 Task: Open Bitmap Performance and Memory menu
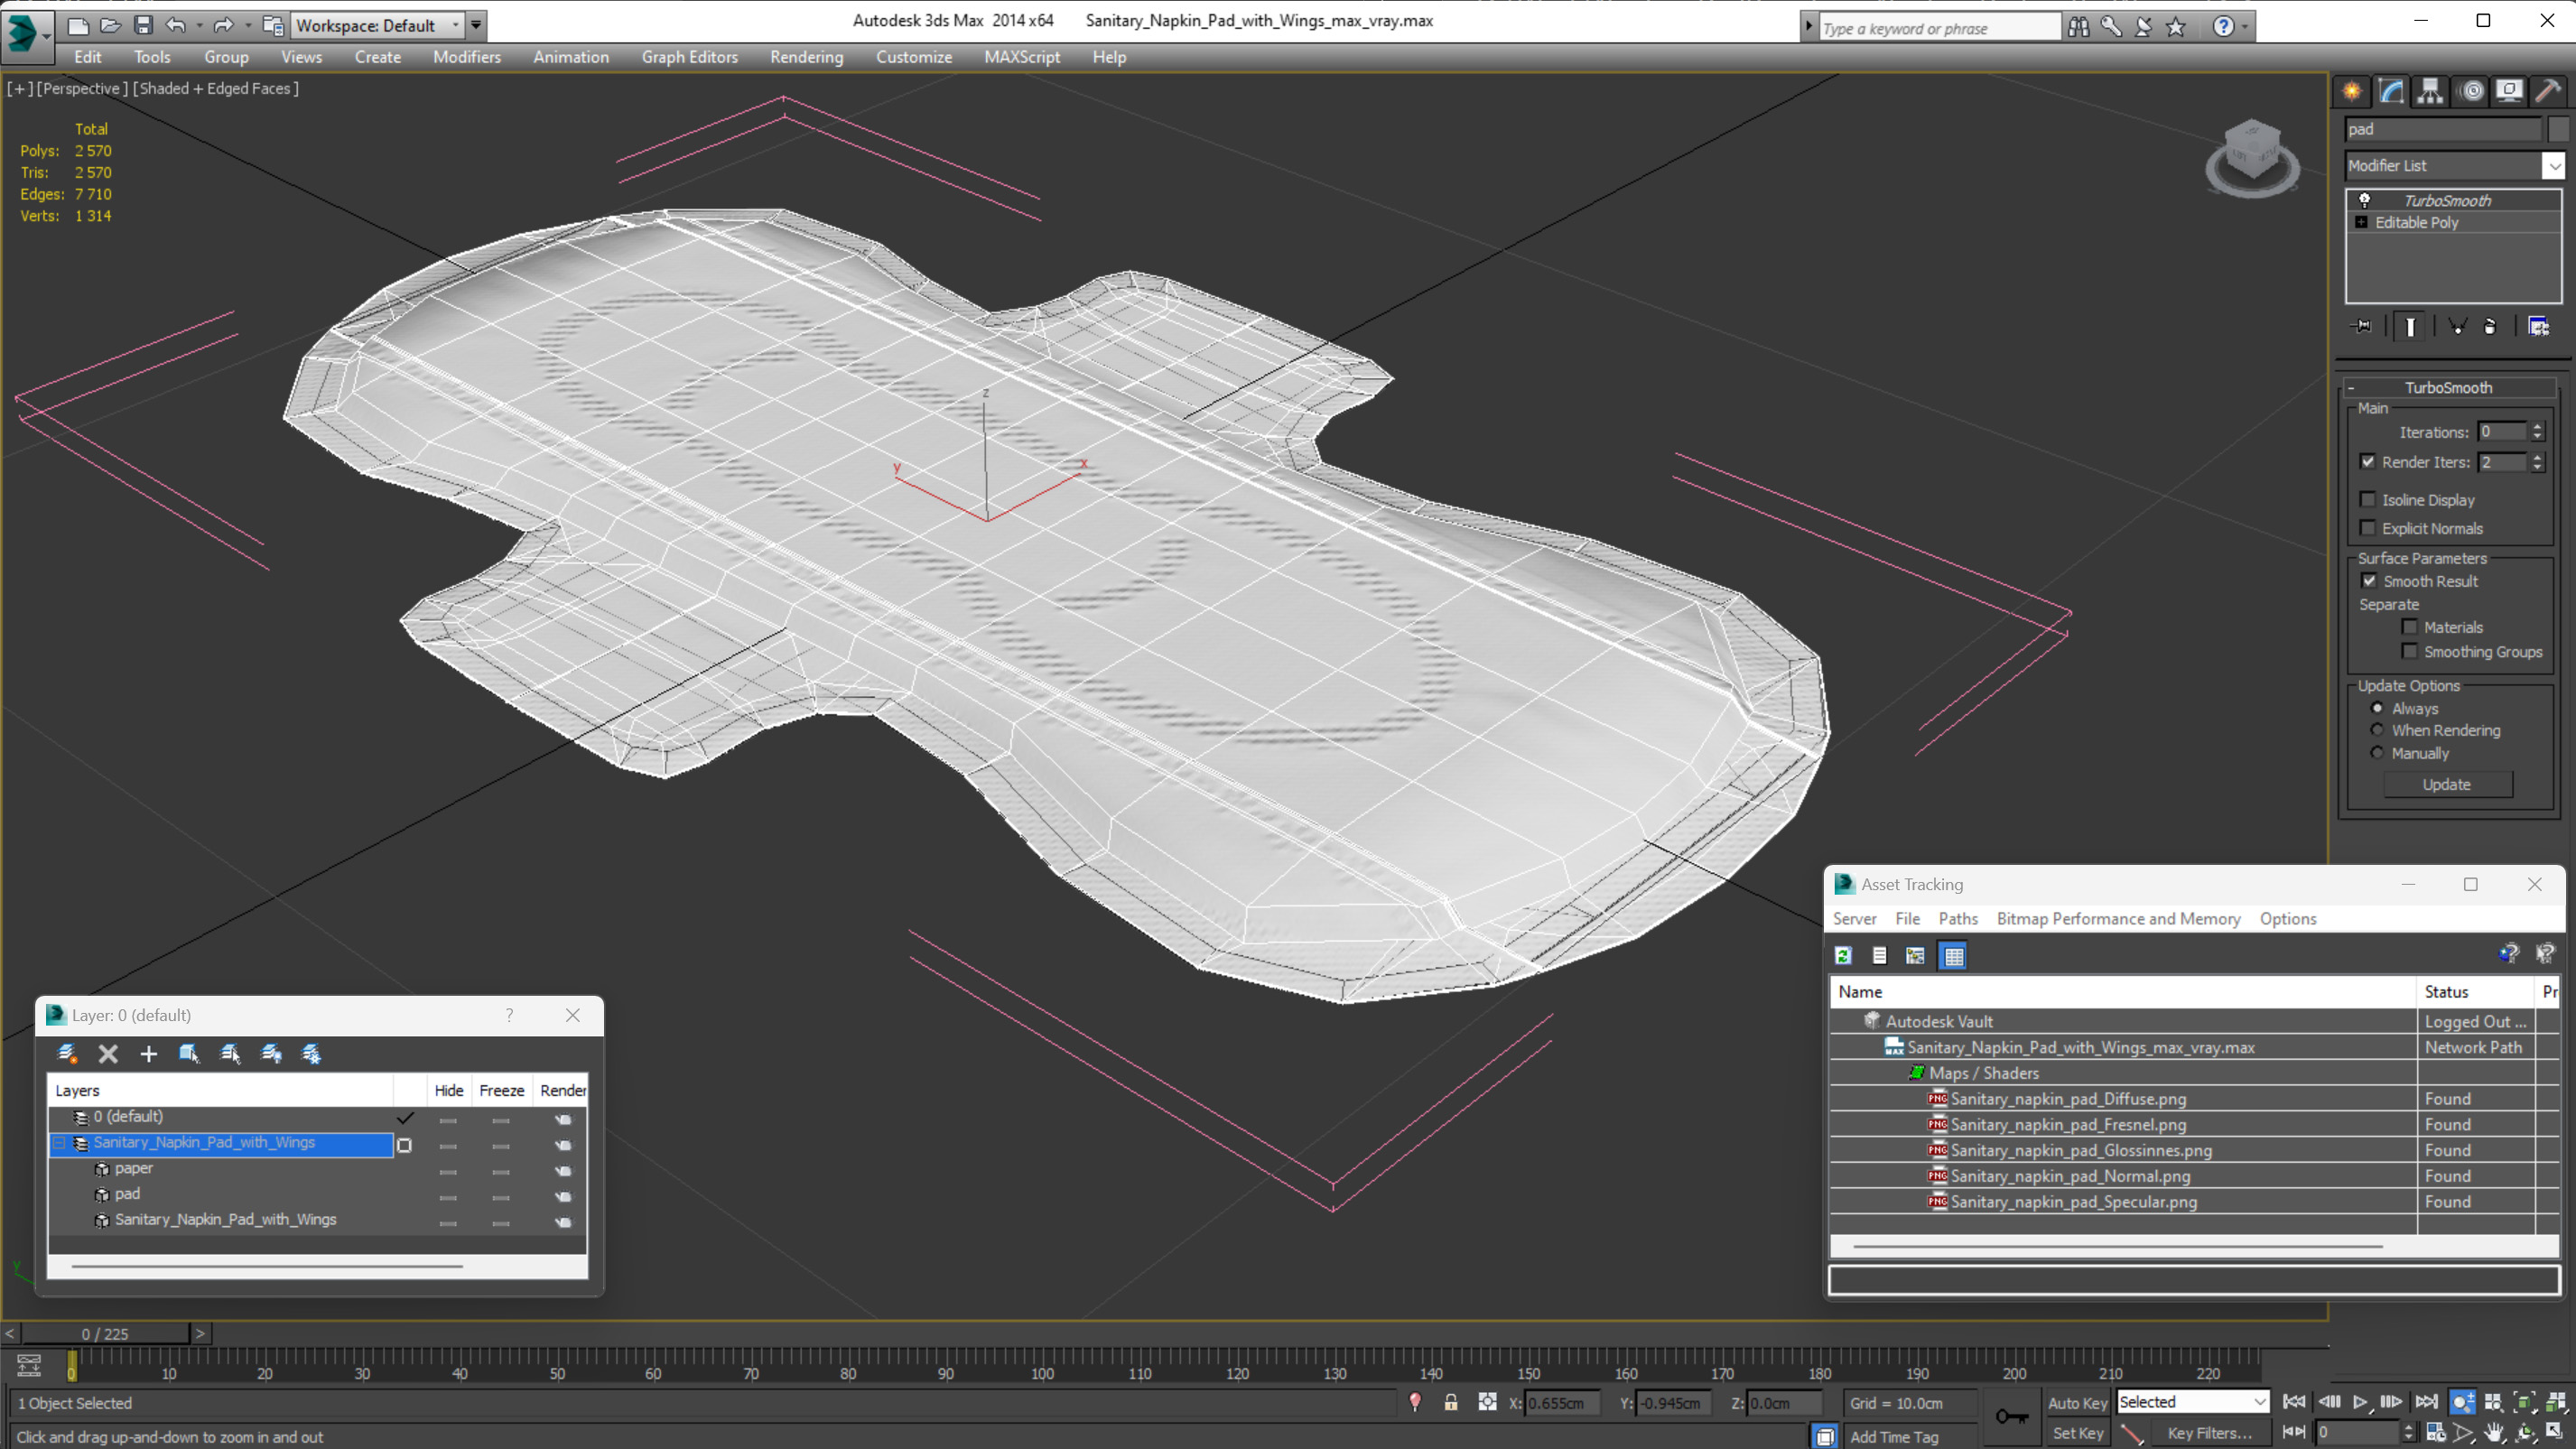click(2117, 918)
